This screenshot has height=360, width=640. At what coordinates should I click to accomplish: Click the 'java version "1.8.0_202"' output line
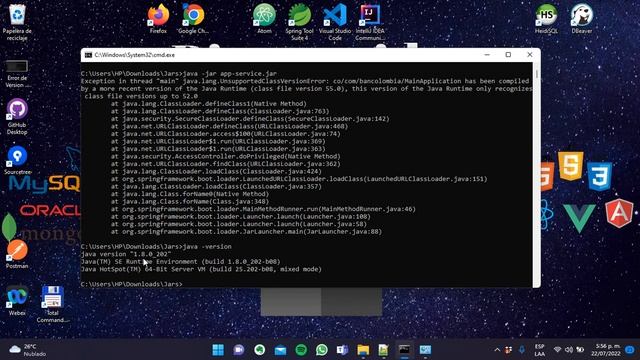click(126, 254)
